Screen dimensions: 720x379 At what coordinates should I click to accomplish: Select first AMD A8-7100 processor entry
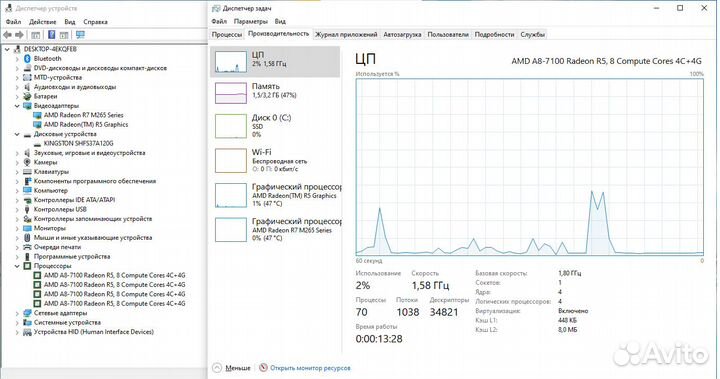[x=114, y=275]
